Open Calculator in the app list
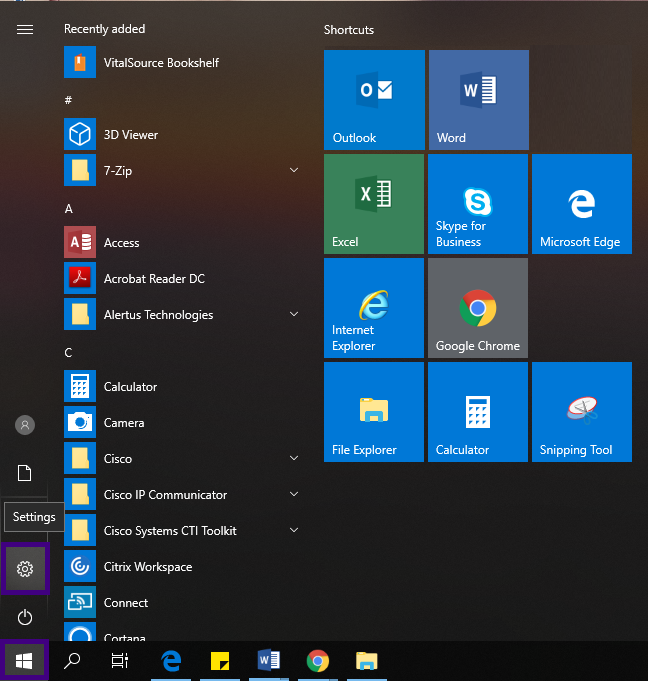This screenshot has height=681, width=648. point(182,387)
